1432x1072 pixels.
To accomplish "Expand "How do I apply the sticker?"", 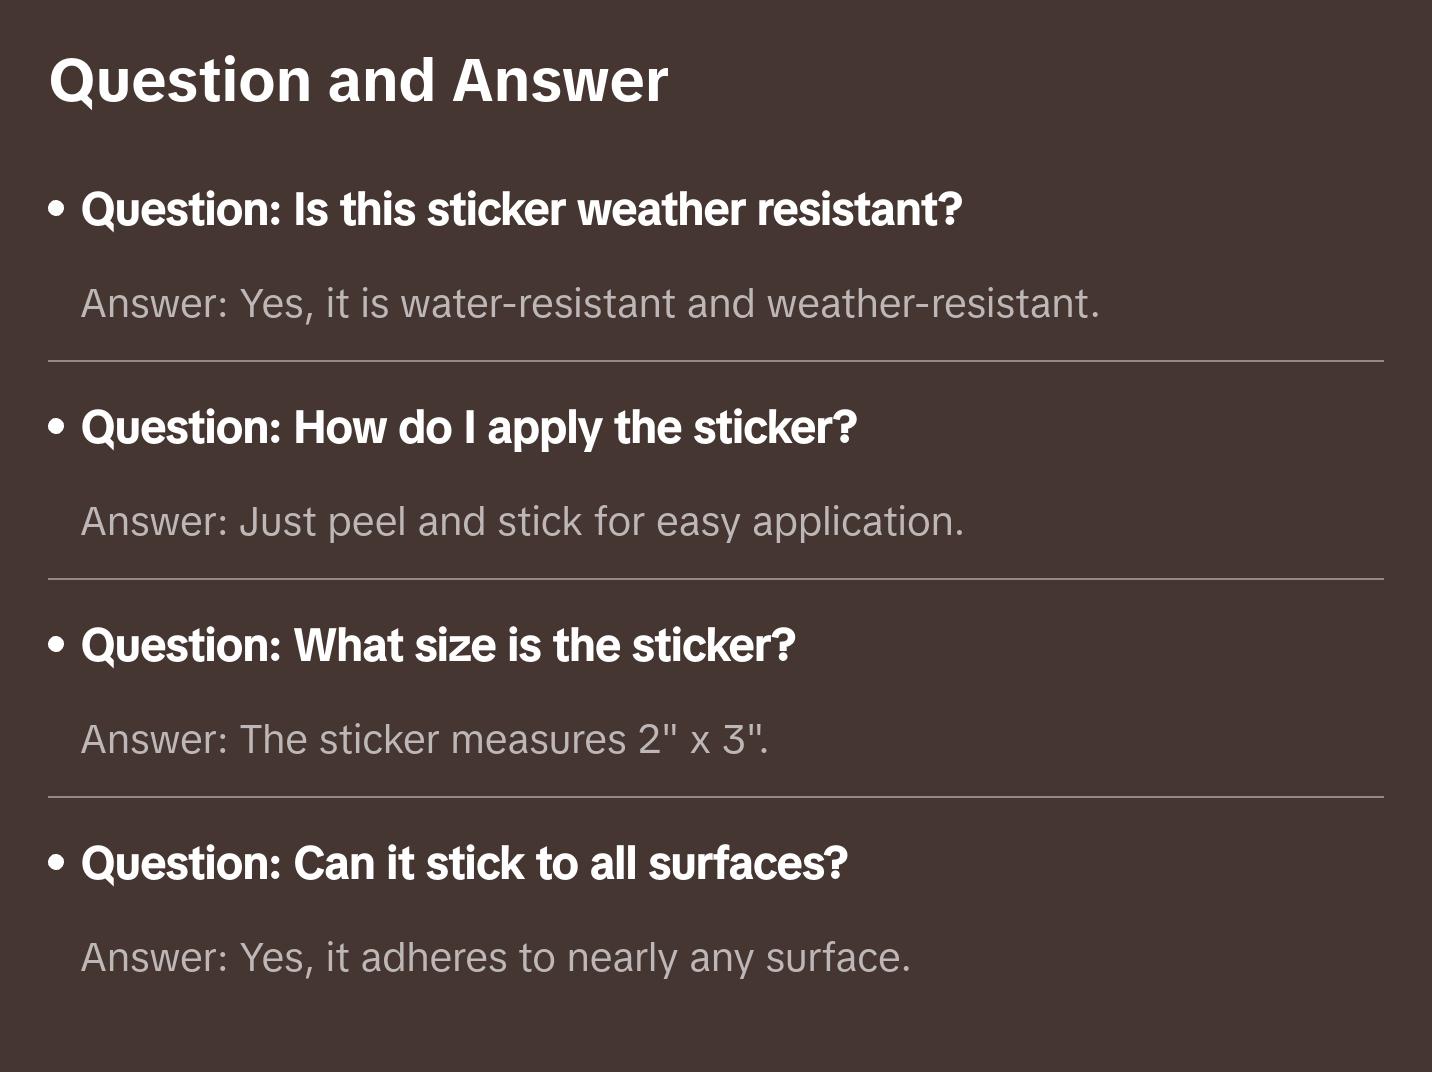I will 469,428.
